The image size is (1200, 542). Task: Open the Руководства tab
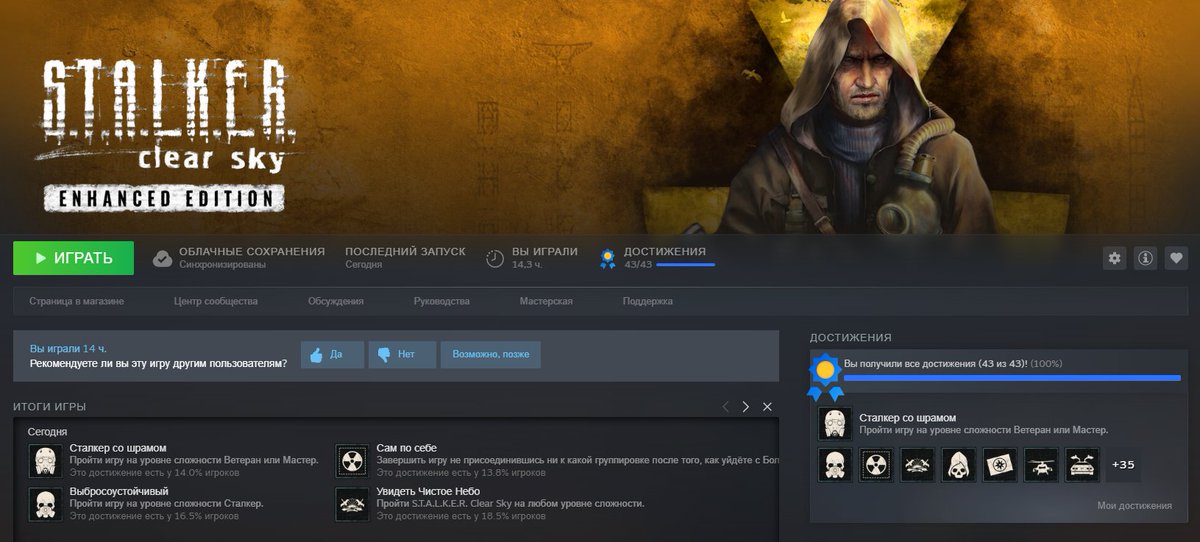[x=441, y=301]
